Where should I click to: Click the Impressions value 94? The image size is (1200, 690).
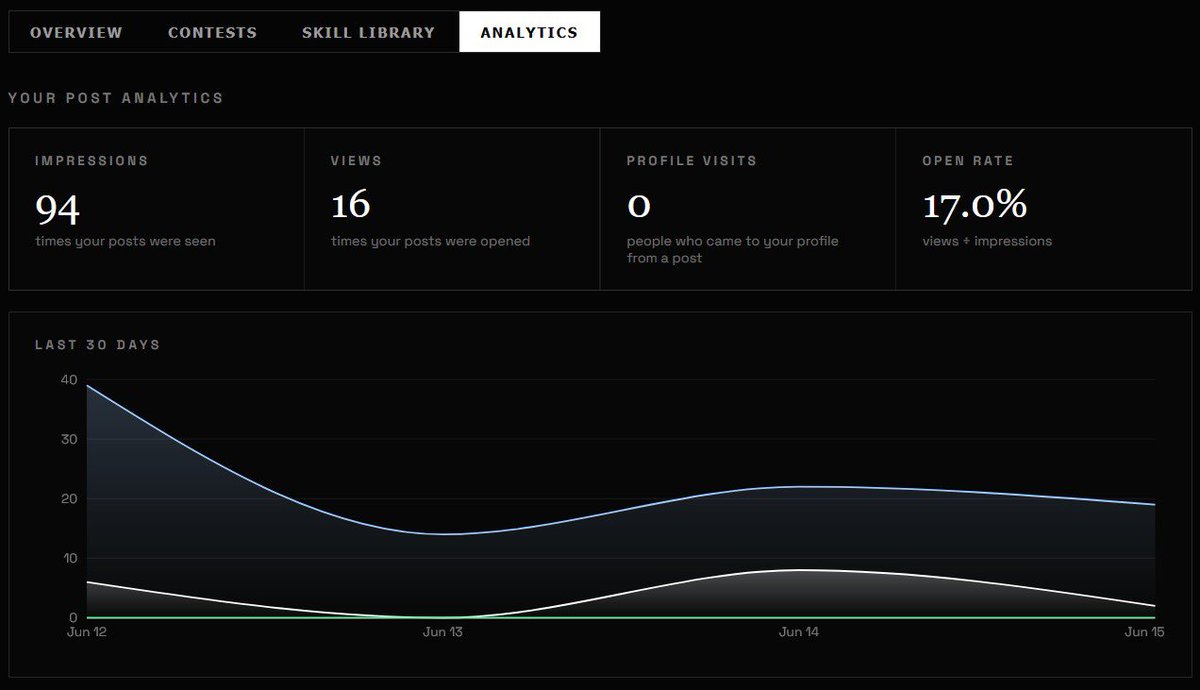pos(57,208)
